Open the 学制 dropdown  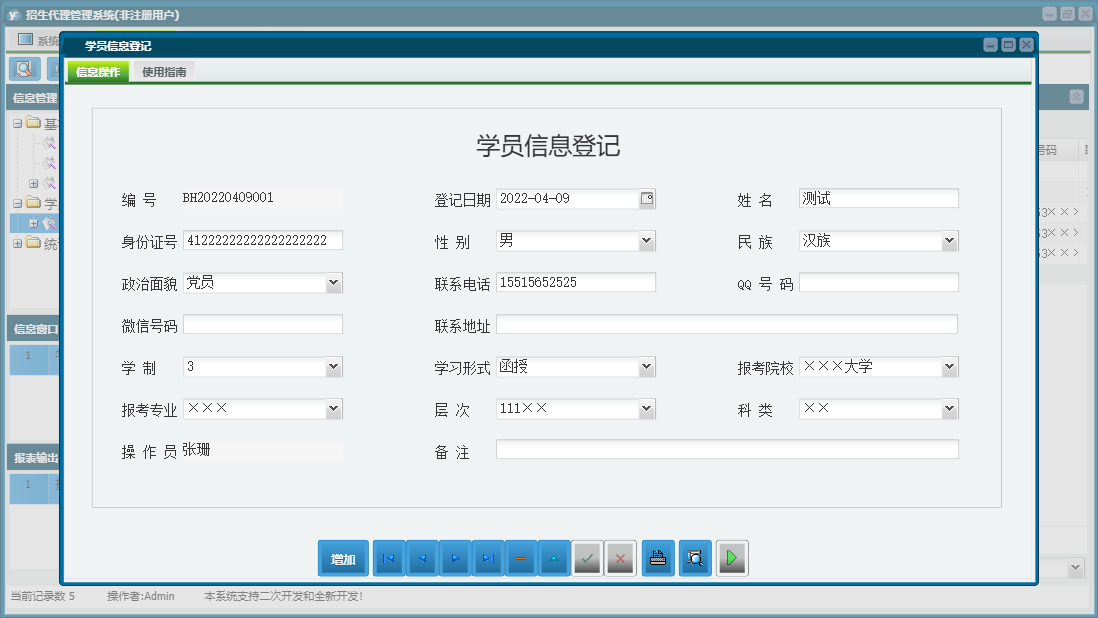pos(334,367)
